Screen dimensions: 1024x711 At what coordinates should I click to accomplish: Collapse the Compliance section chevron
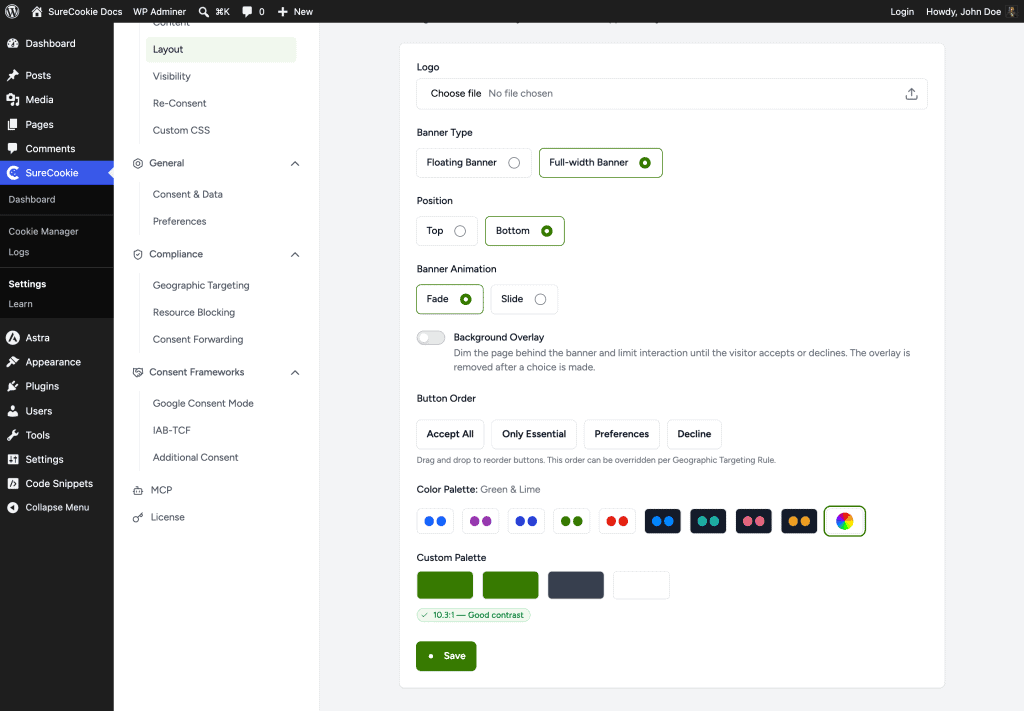pos(295,255)
